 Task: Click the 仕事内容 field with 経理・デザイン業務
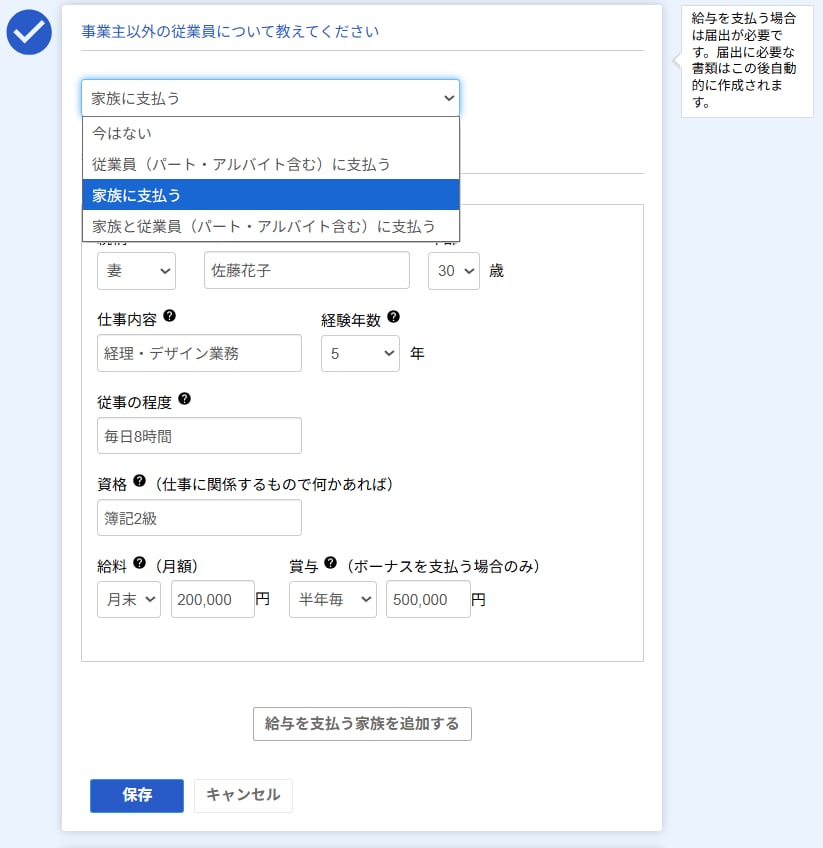200,353
